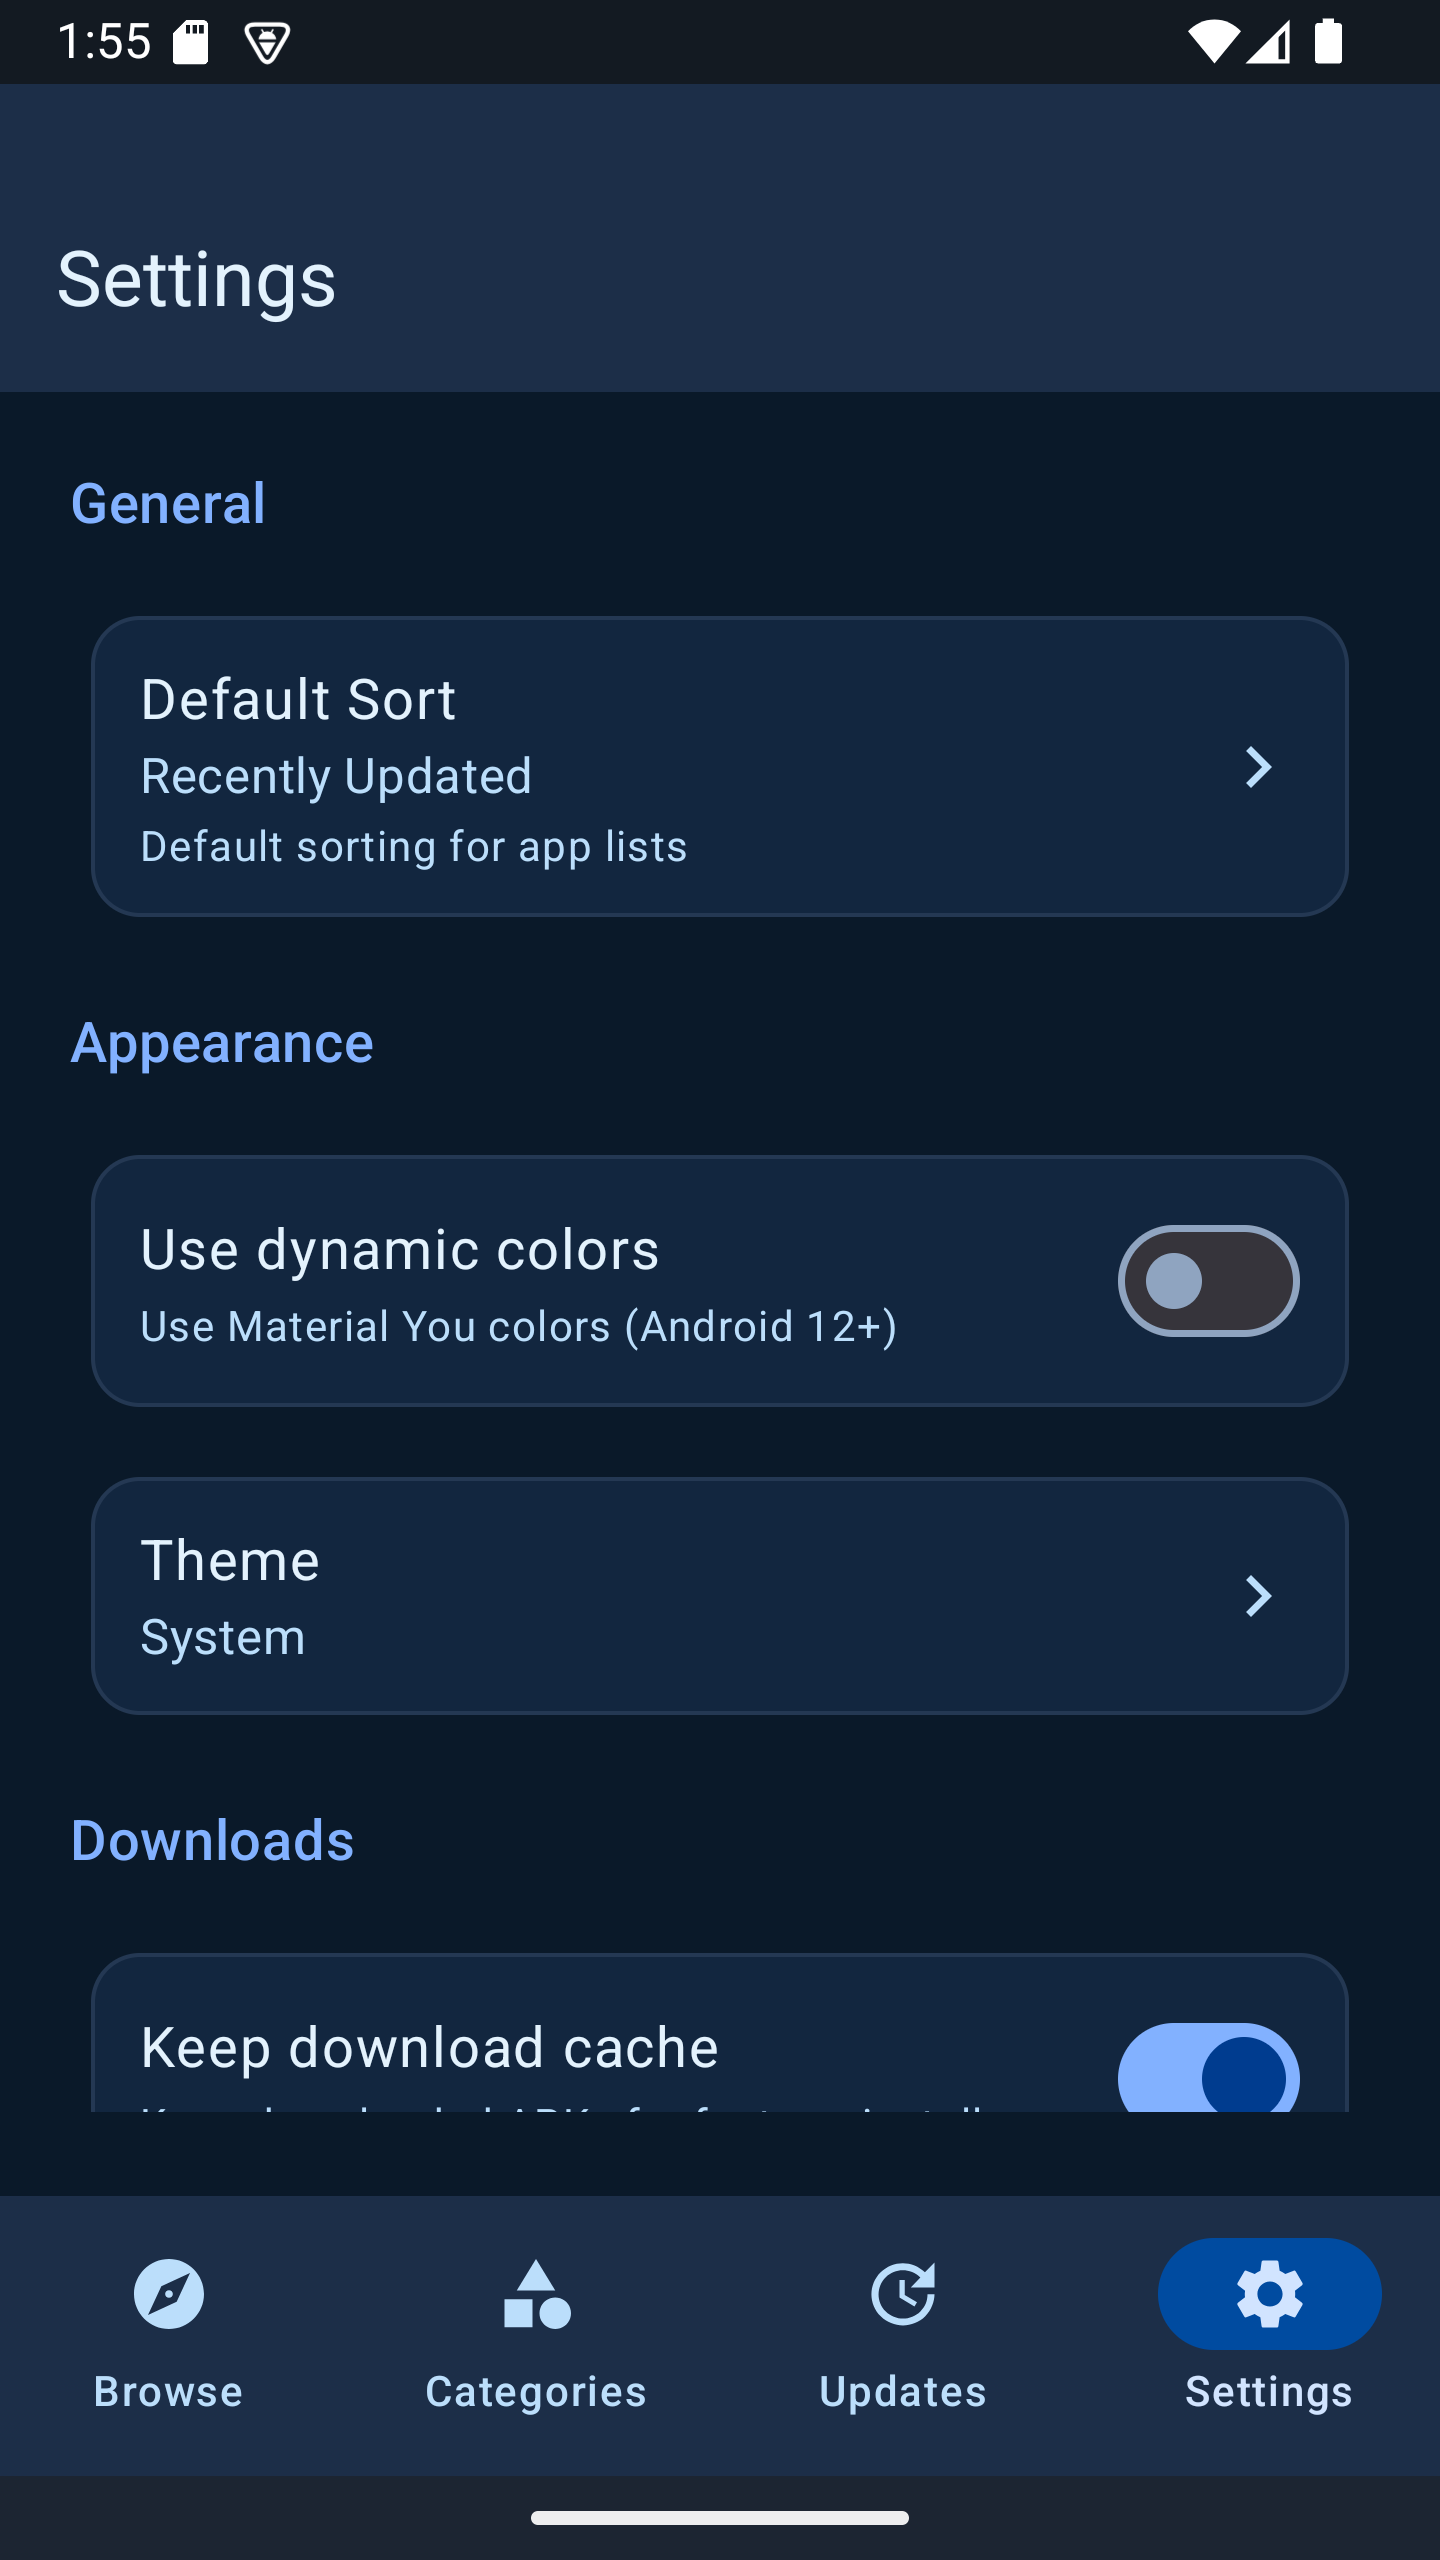Image resolution: width=1440 pixels, height=2560 pixels.
Task: Select the Settings gear icon
Action: tap(1269, 2294)
